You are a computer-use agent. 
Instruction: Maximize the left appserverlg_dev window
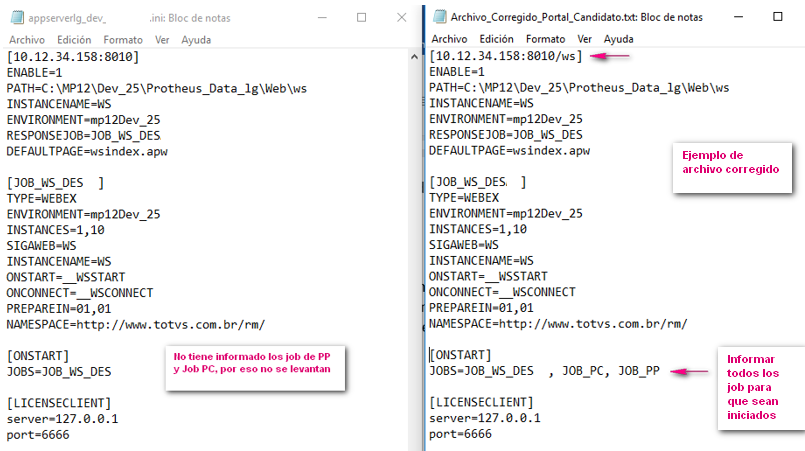point(361,17)
